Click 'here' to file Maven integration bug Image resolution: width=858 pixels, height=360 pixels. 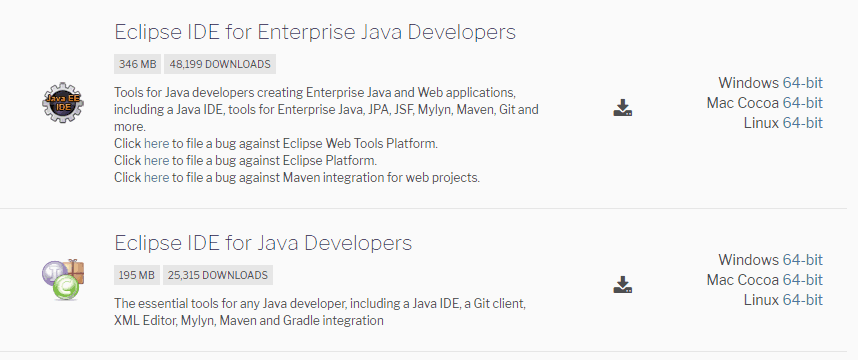point(156,178)
